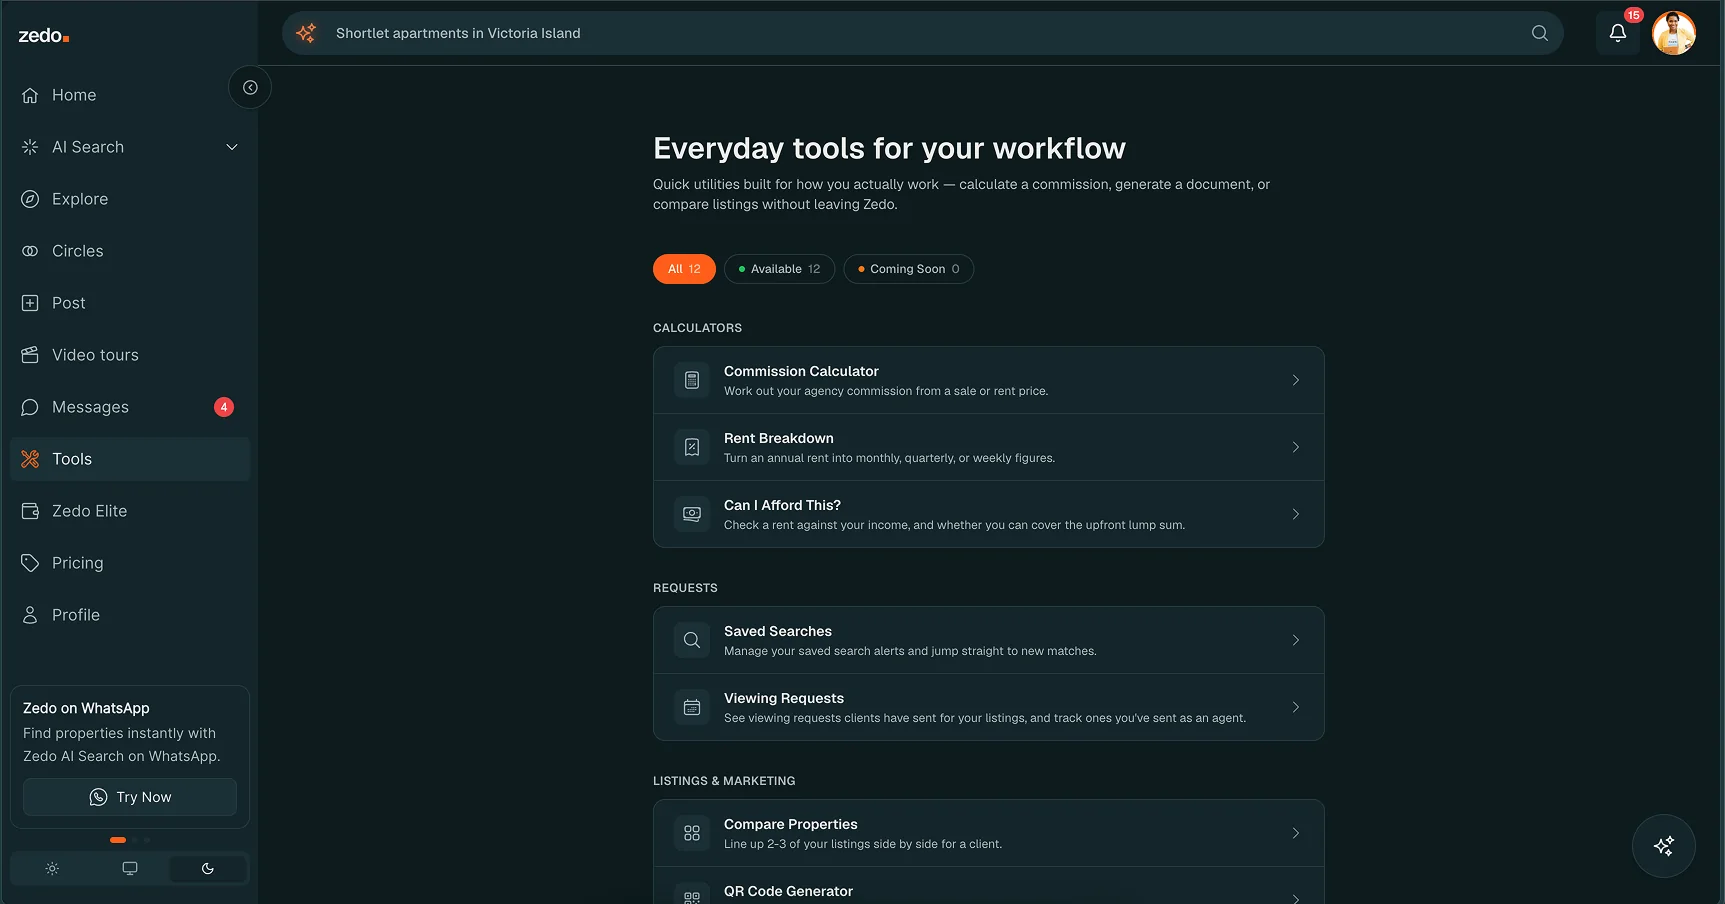Select the All 12 filter
Screen dimensions: 1725x904
point(684,269)
